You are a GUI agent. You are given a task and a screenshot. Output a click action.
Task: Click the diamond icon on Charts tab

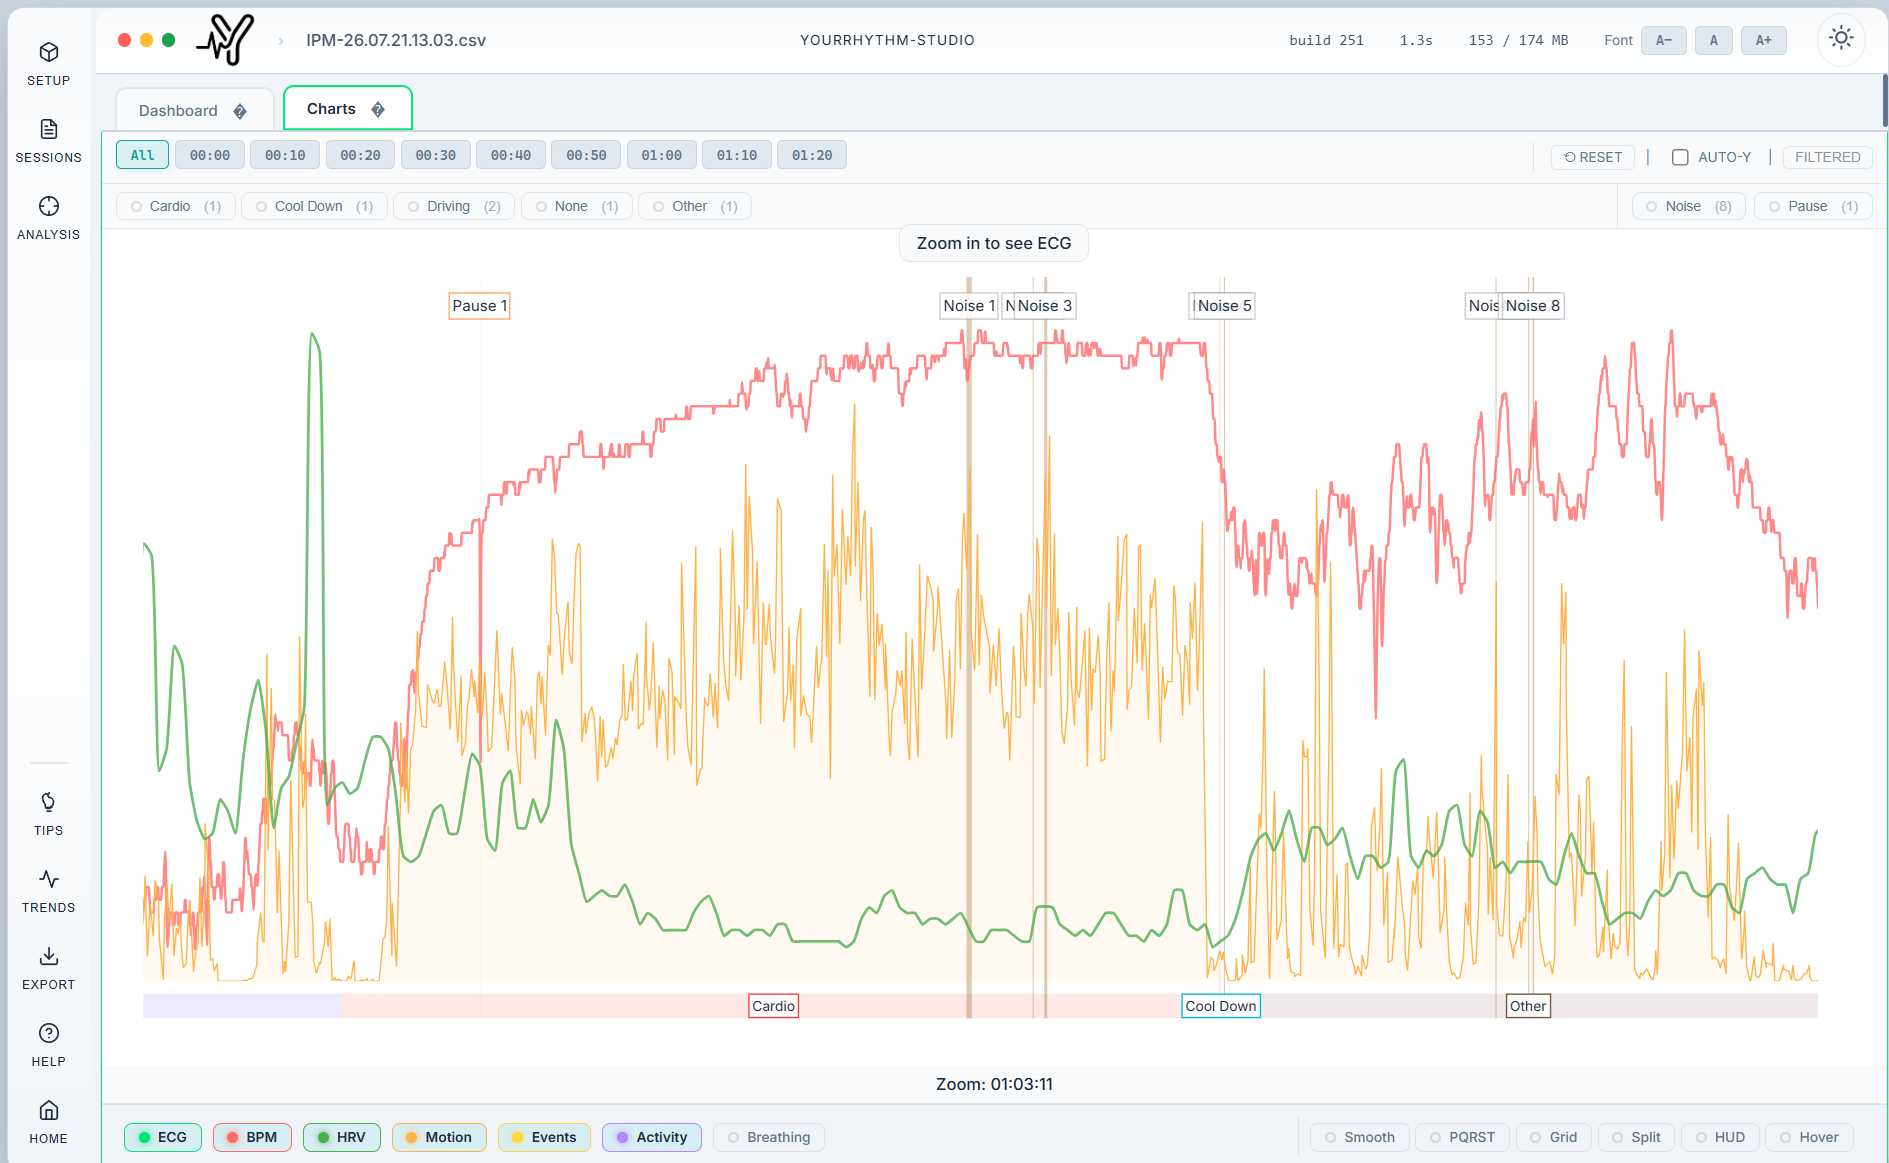pyautogui.click(x=378, y=109)
